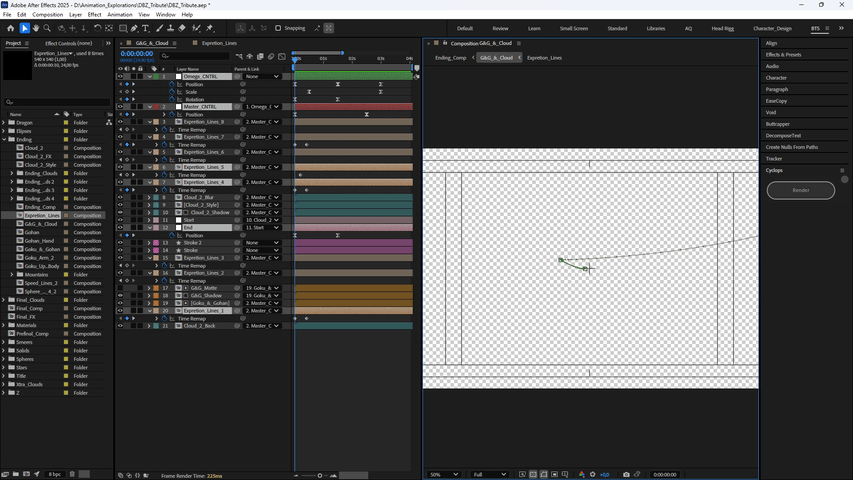The width and height of the screenshot is (853, 480).
Task: Toggle the viewer Region of Interest button
Action: 554,475
